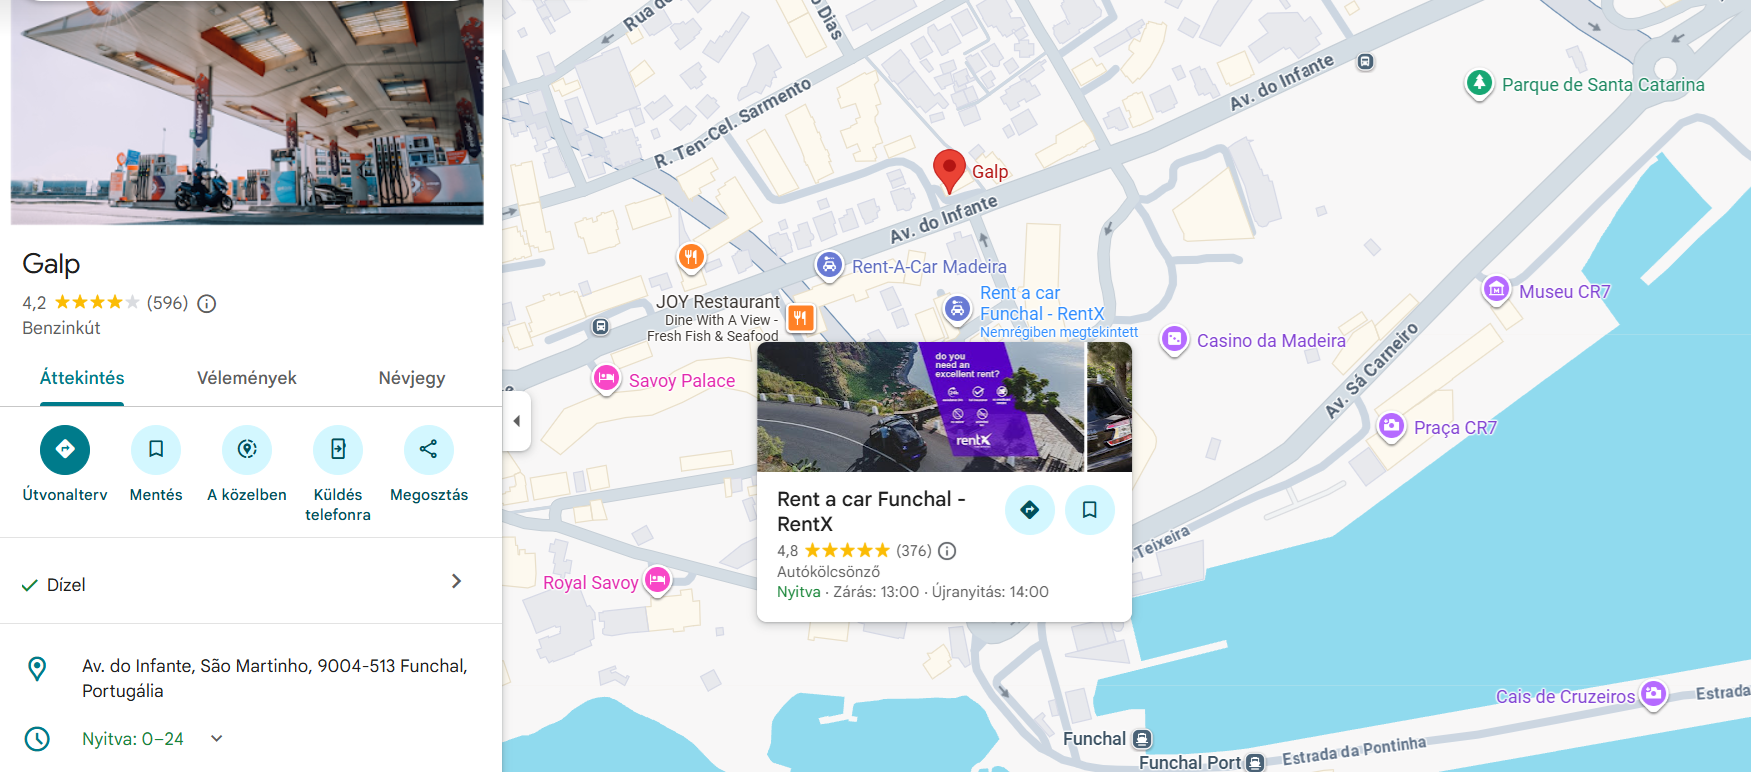1751x772 pixels.
Task: Open the Rent-A-Car Madeira map label
Action: pyautogui.click(x=929, y=267)
